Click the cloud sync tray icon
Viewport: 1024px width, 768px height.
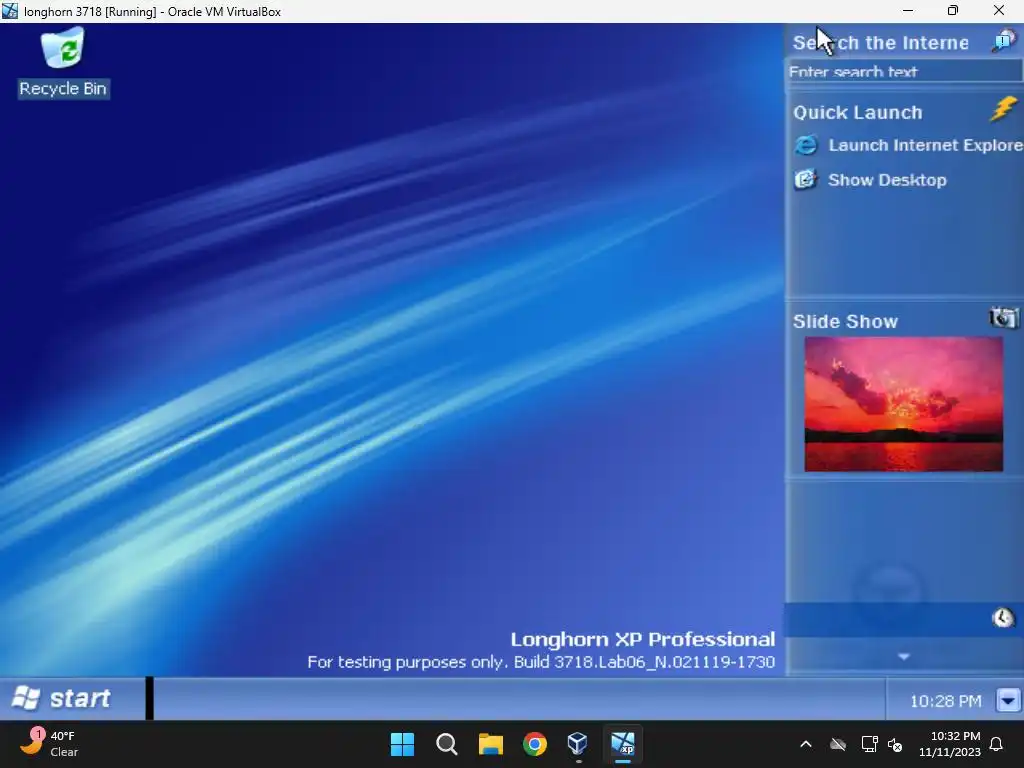click(x=838, y=744)
